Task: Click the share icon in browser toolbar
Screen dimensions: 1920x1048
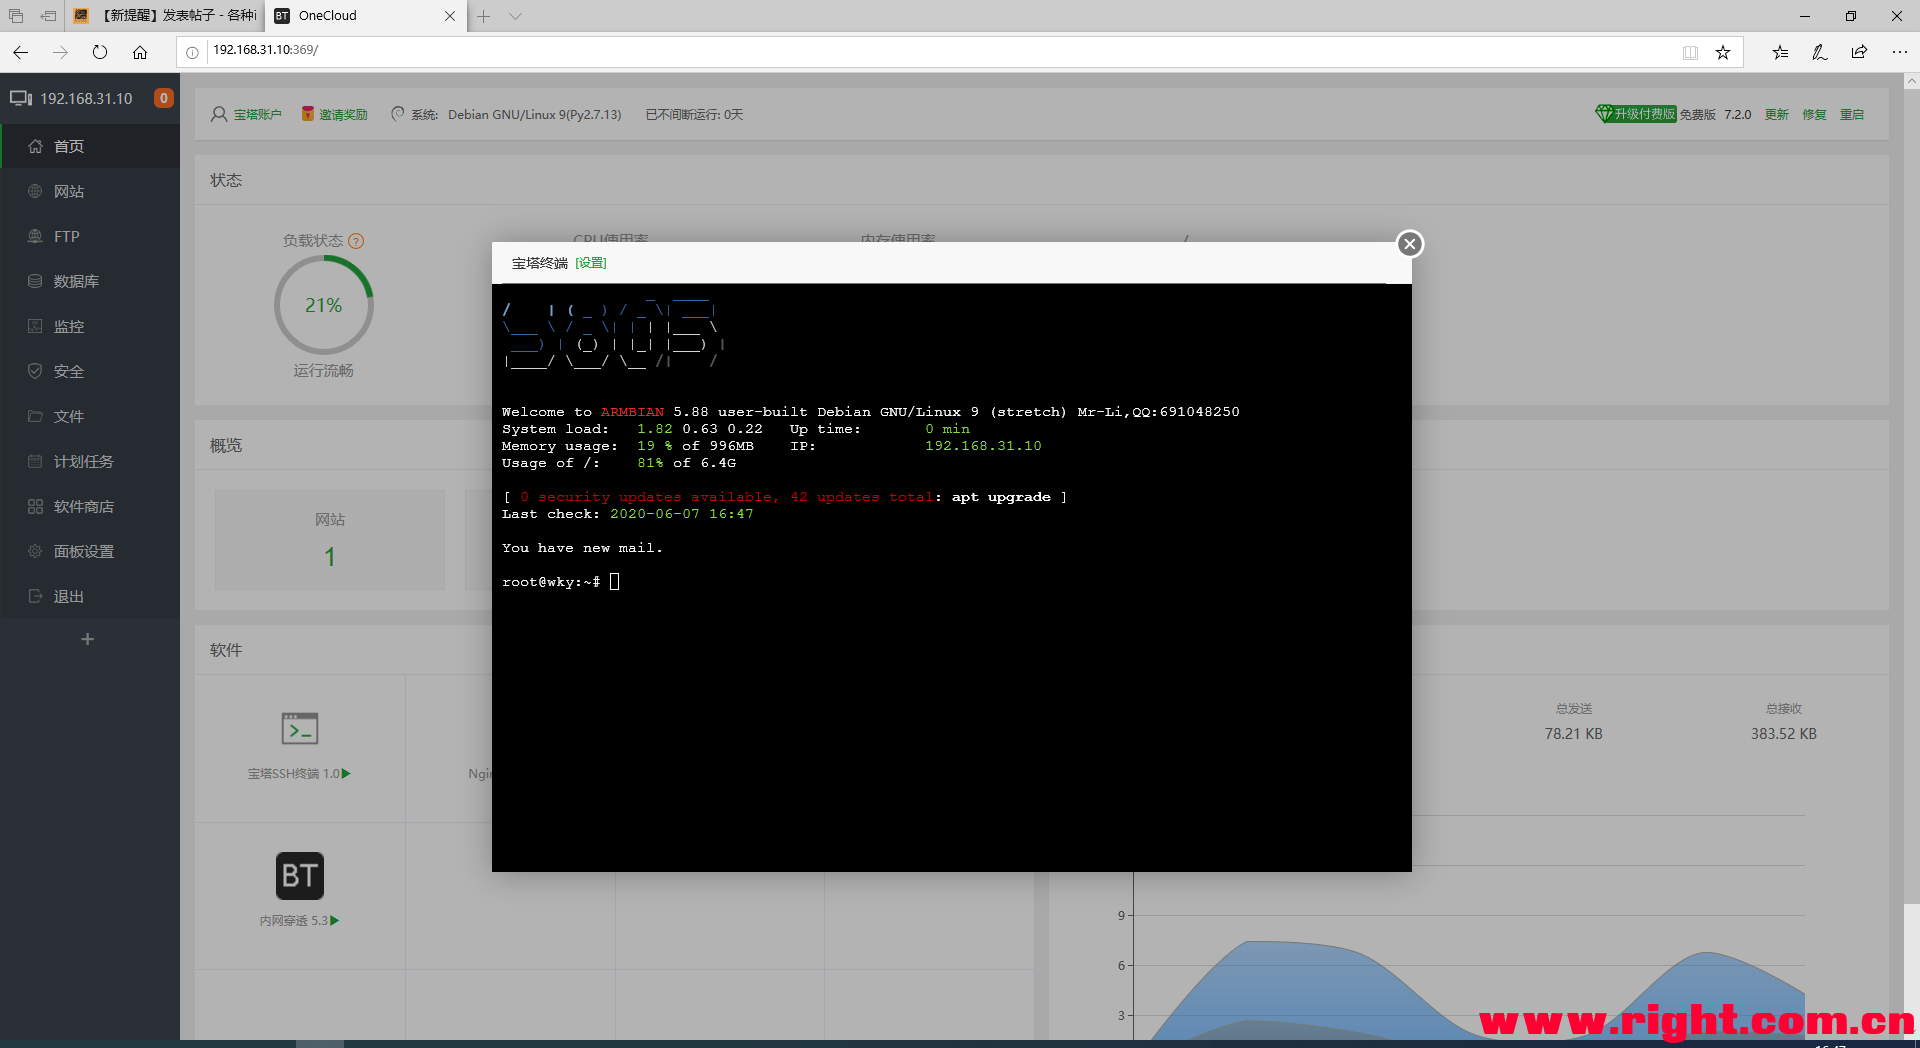Action: 1859,52
